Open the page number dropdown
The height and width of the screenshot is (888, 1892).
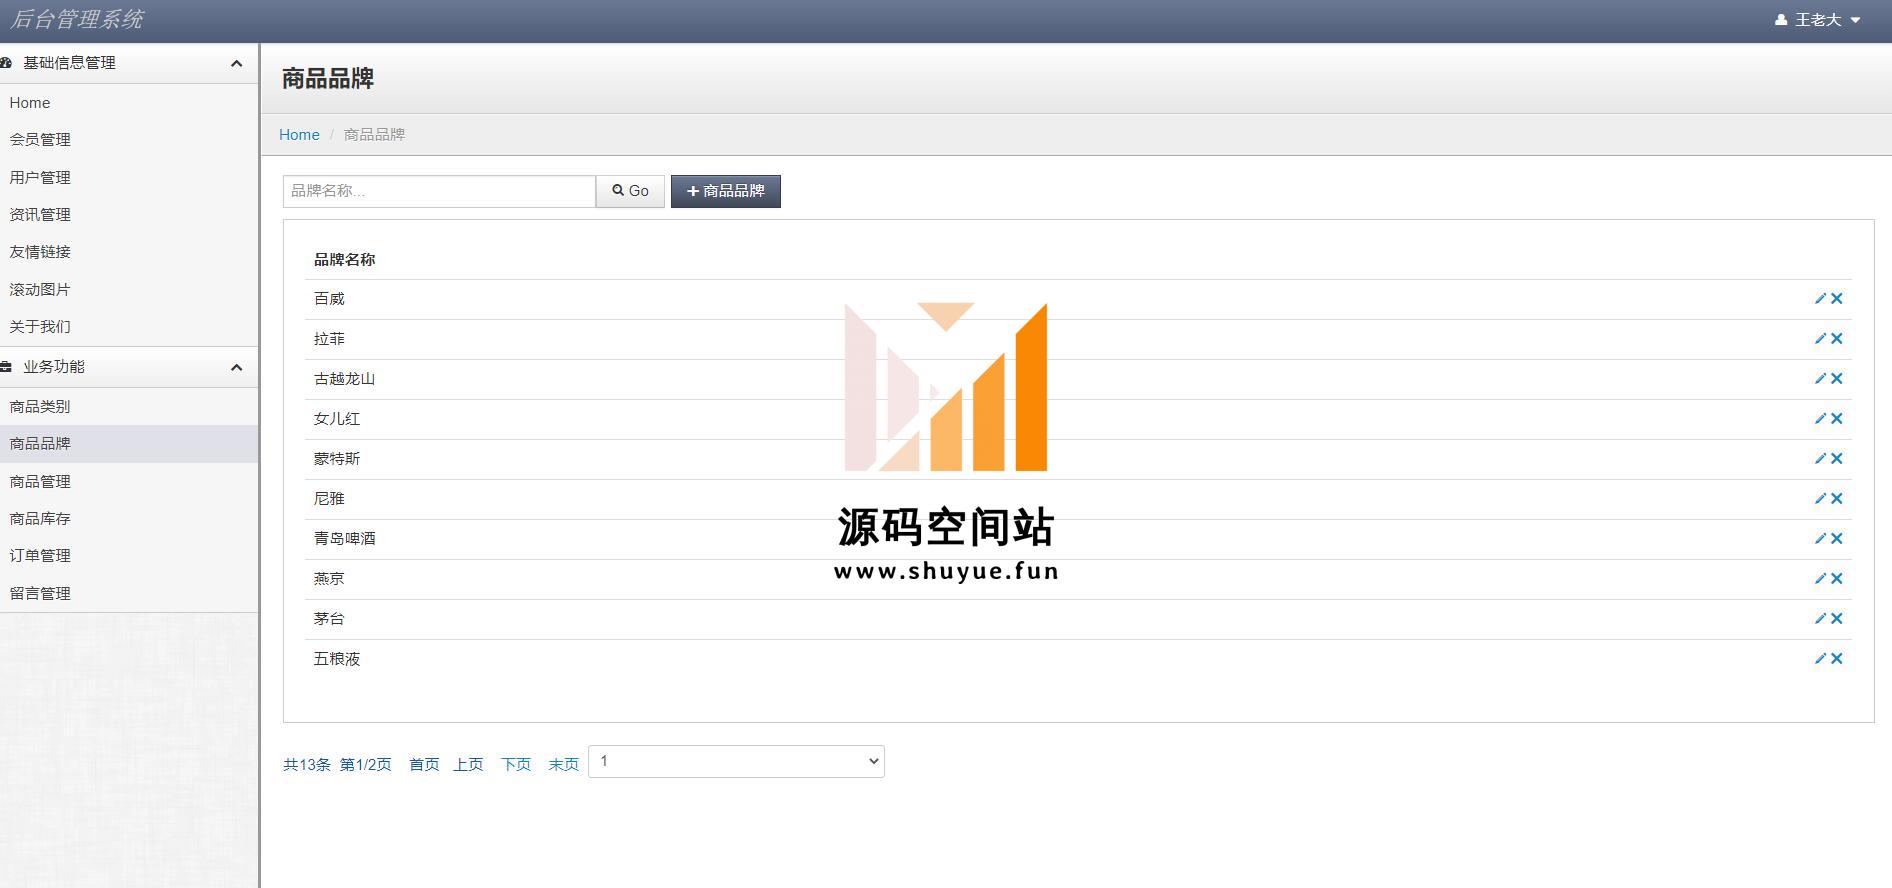click(736, 762)
